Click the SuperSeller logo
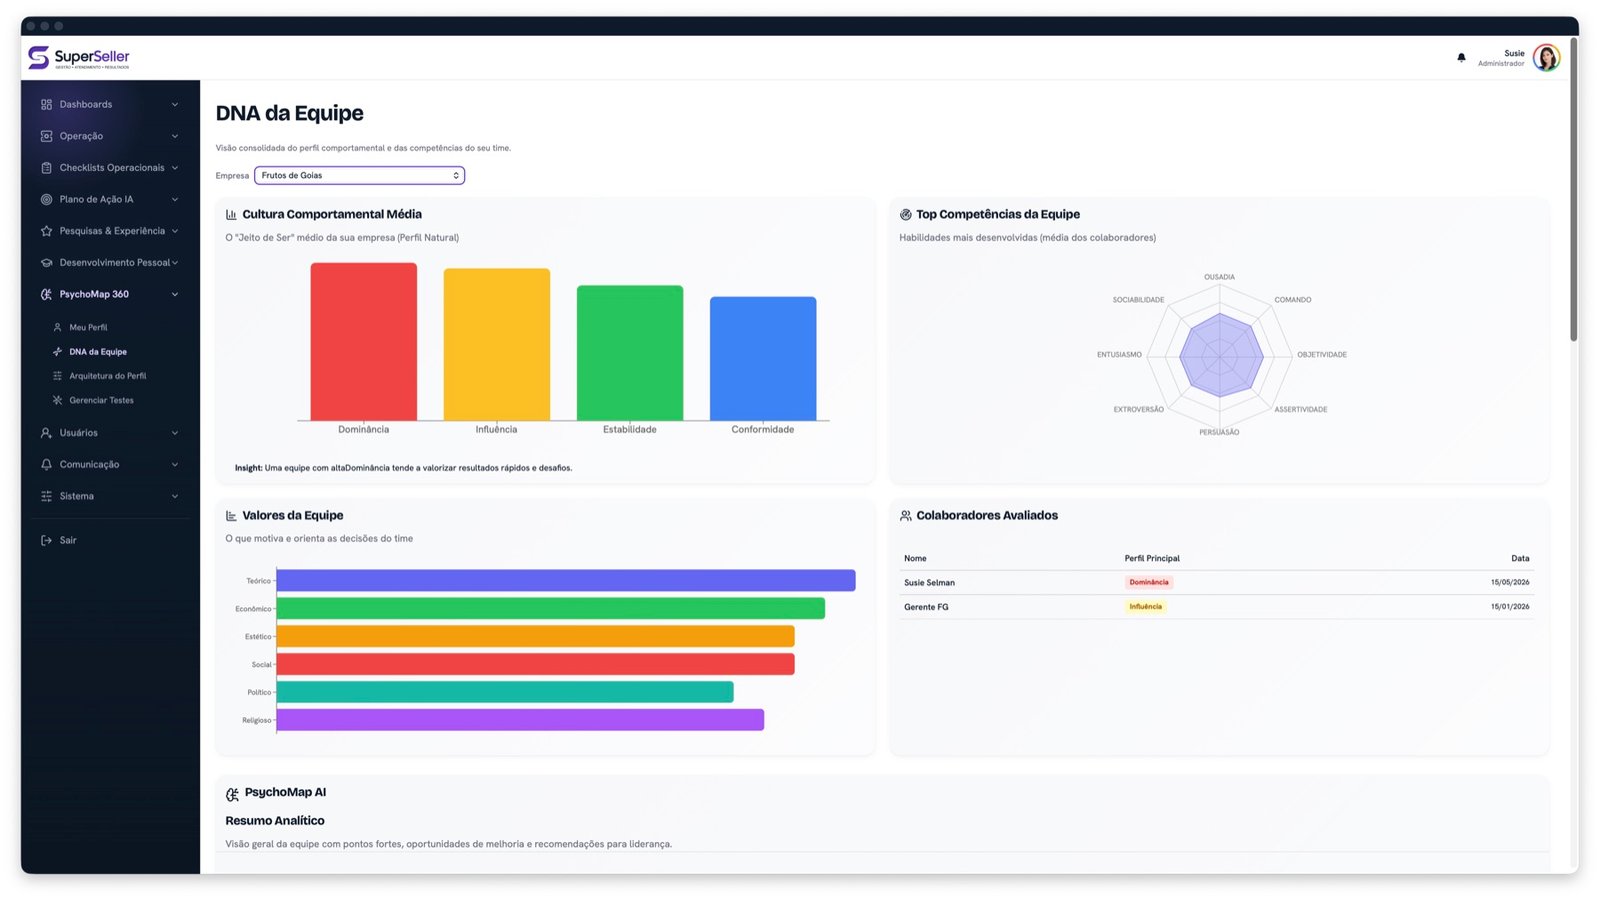 point(79,58)
